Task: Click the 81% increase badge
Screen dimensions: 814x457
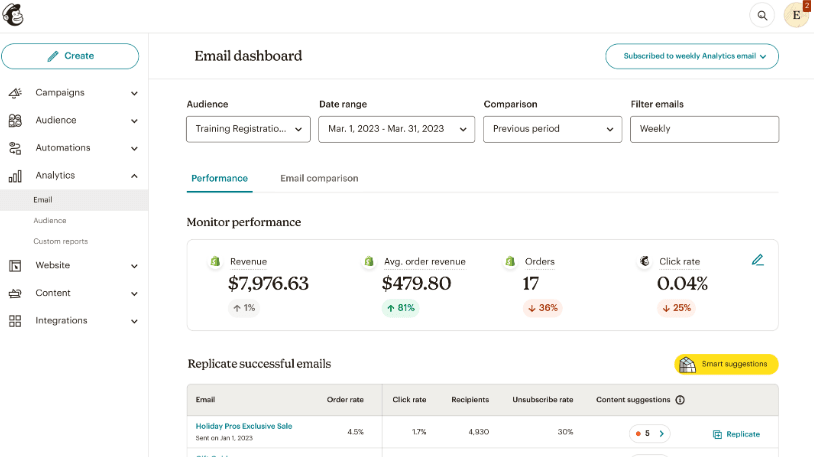Action: 400,308
